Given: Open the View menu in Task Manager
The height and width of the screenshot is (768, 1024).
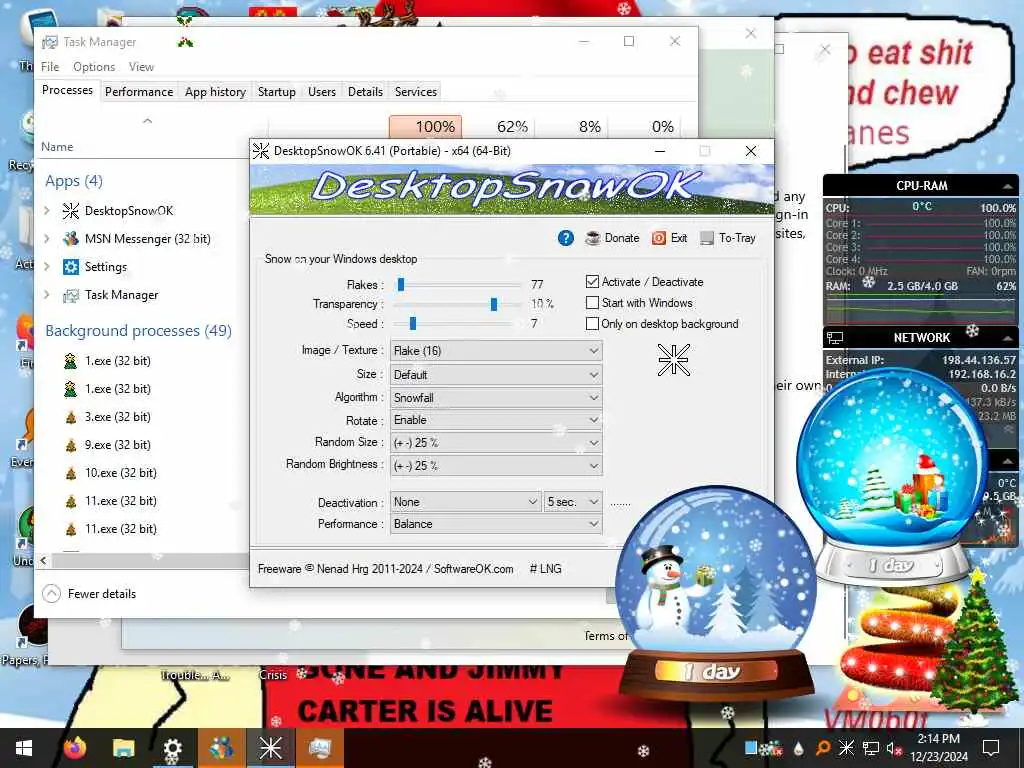Looking at the screenshot, I should click(141, 67).
